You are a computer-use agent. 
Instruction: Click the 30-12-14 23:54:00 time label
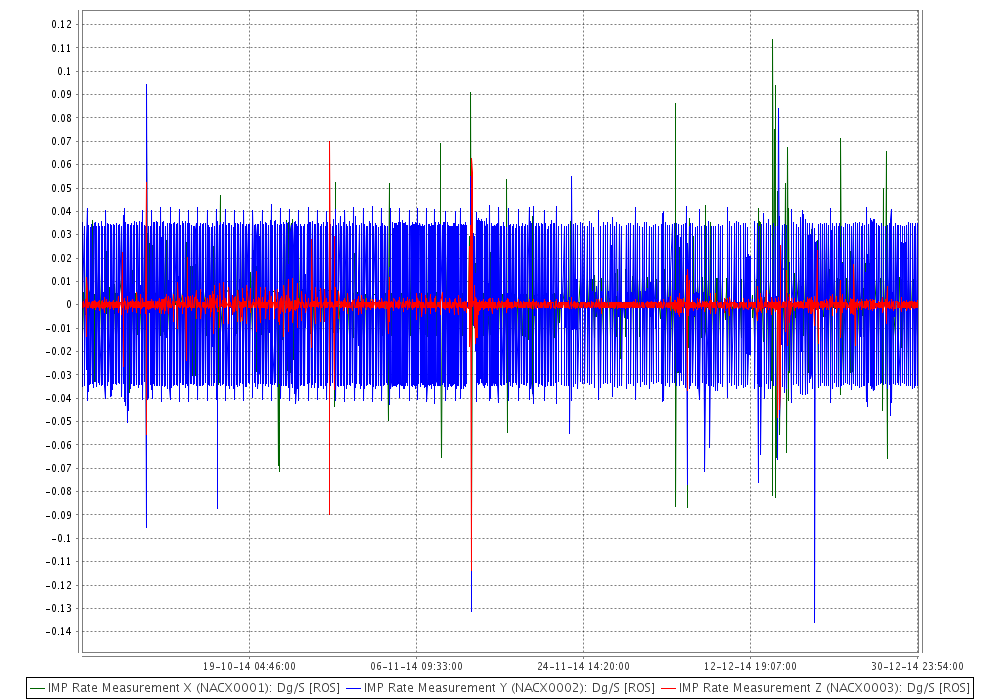917,666
